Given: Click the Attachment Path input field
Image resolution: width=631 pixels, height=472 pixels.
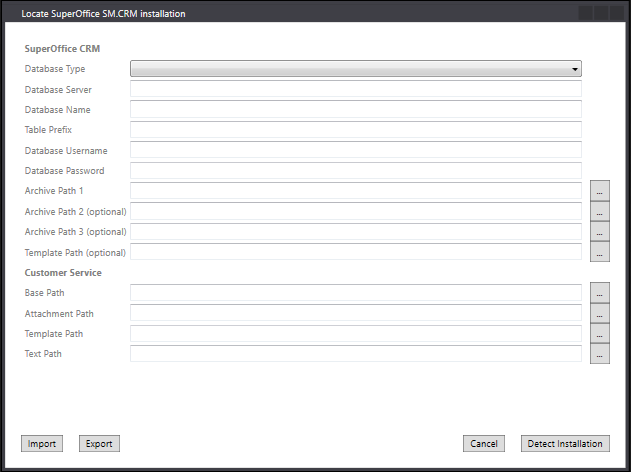Looking at the screenshot, I should coord(356,313).
